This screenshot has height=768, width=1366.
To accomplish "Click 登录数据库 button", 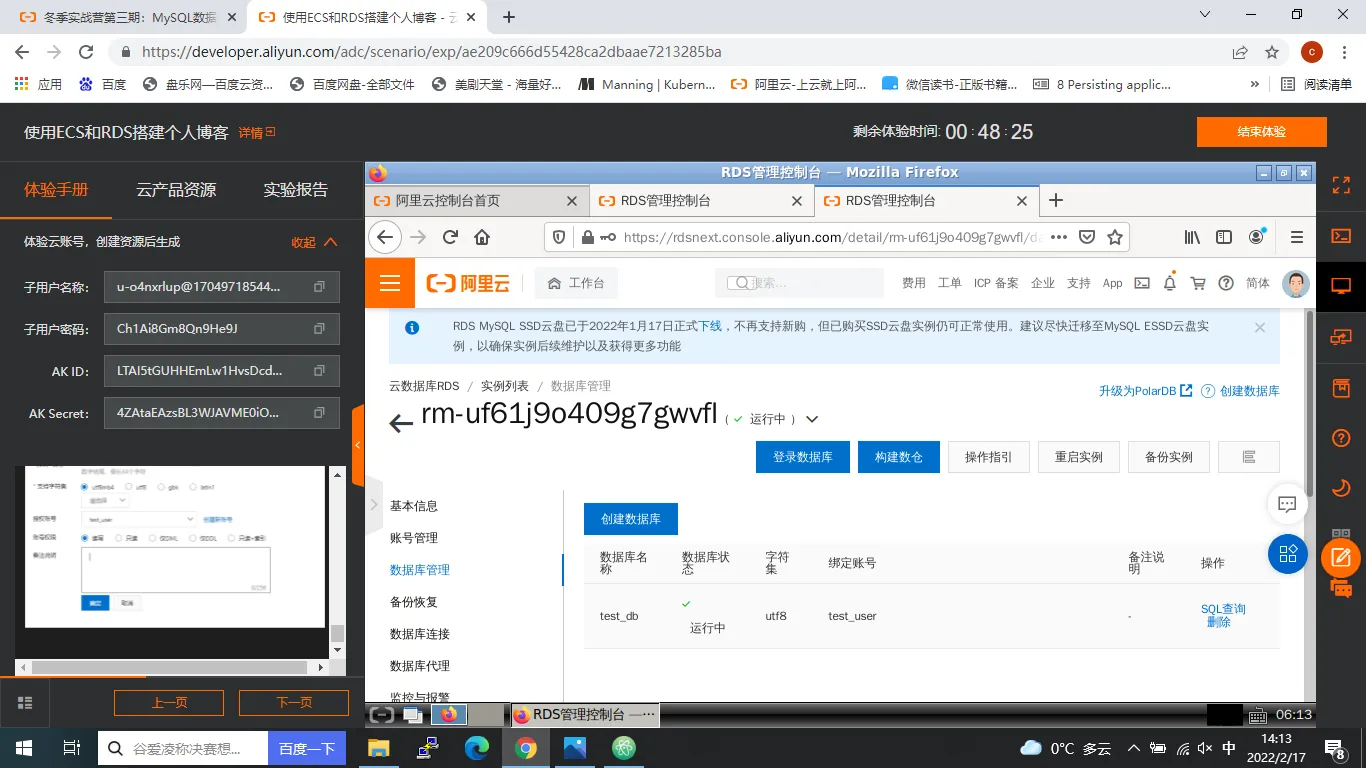I will (803, 457).
